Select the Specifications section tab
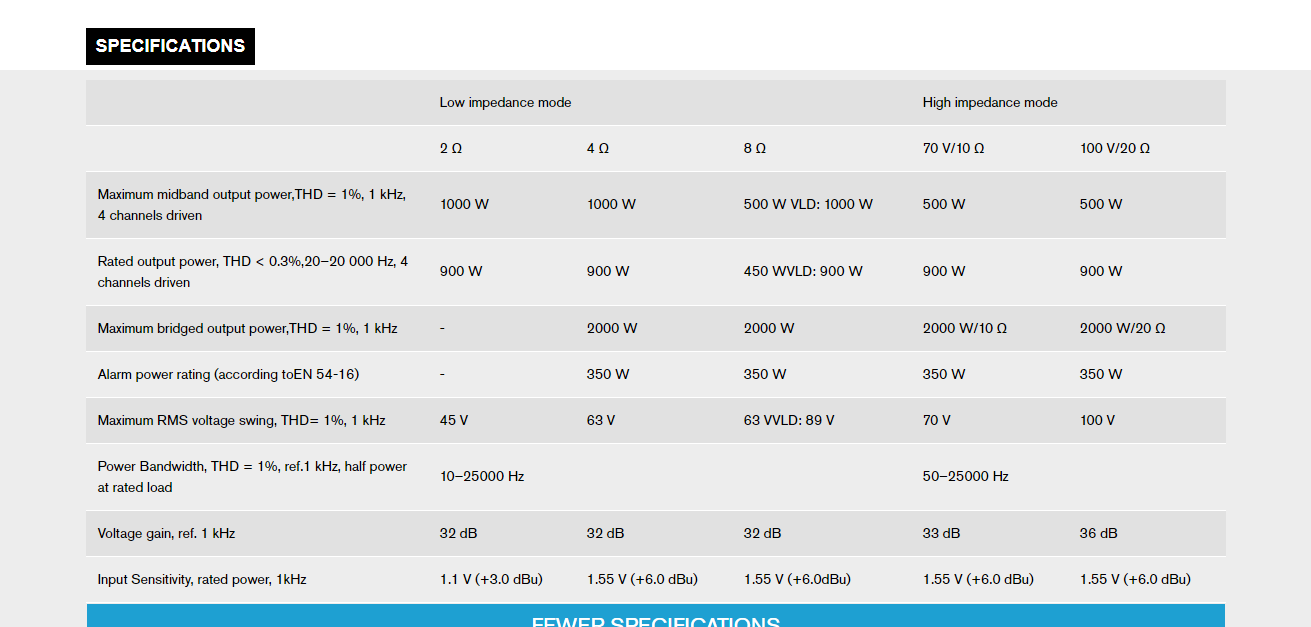This screenshot has width=1311, height=627. (170, 46)
